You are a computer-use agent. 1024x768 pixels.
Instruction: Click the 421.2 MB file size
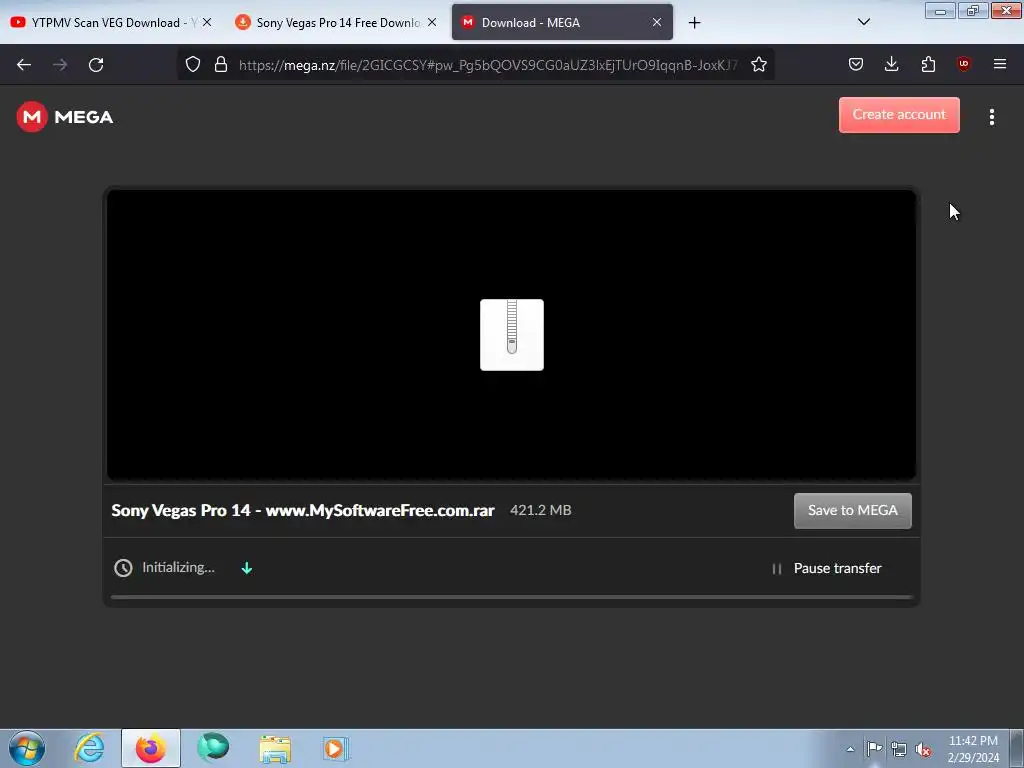pyautogui.click(x=541, y=510)
